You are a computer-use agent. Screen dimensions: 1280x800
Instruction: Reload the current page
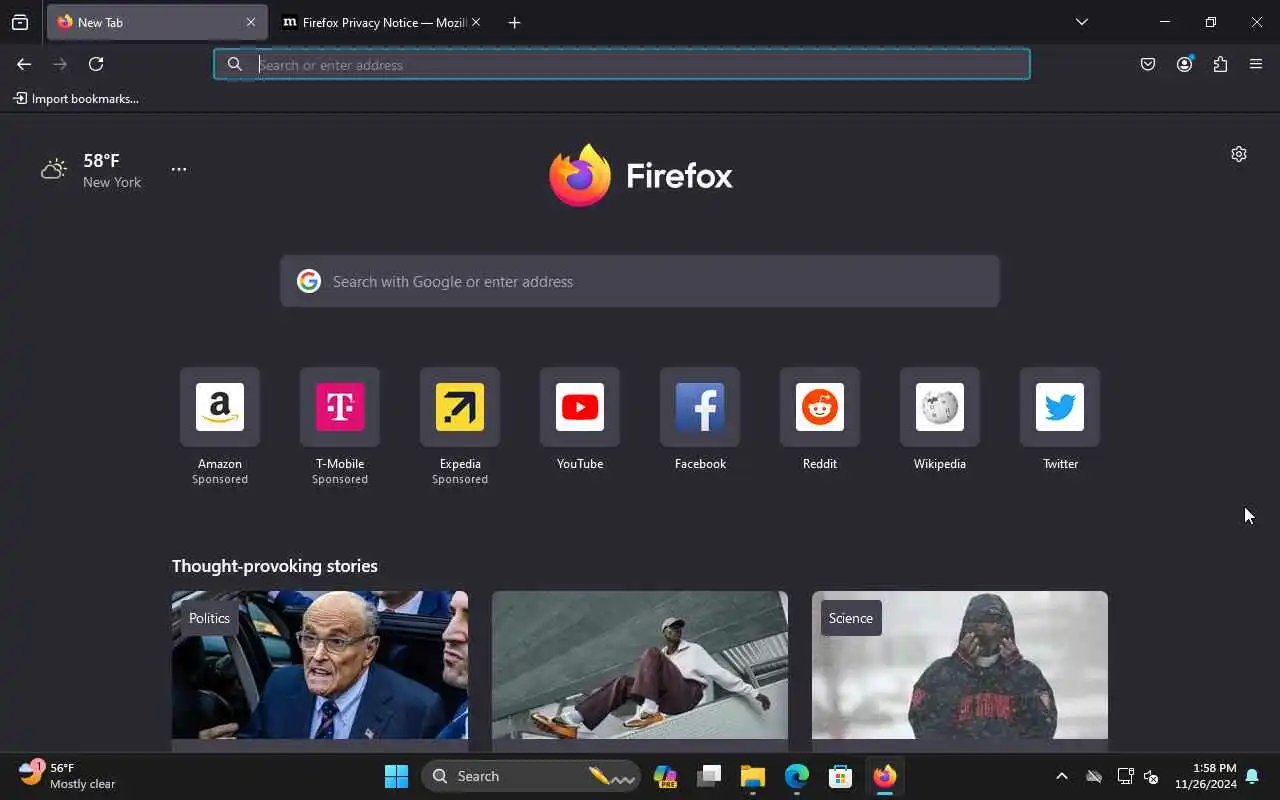coord(96,64)
